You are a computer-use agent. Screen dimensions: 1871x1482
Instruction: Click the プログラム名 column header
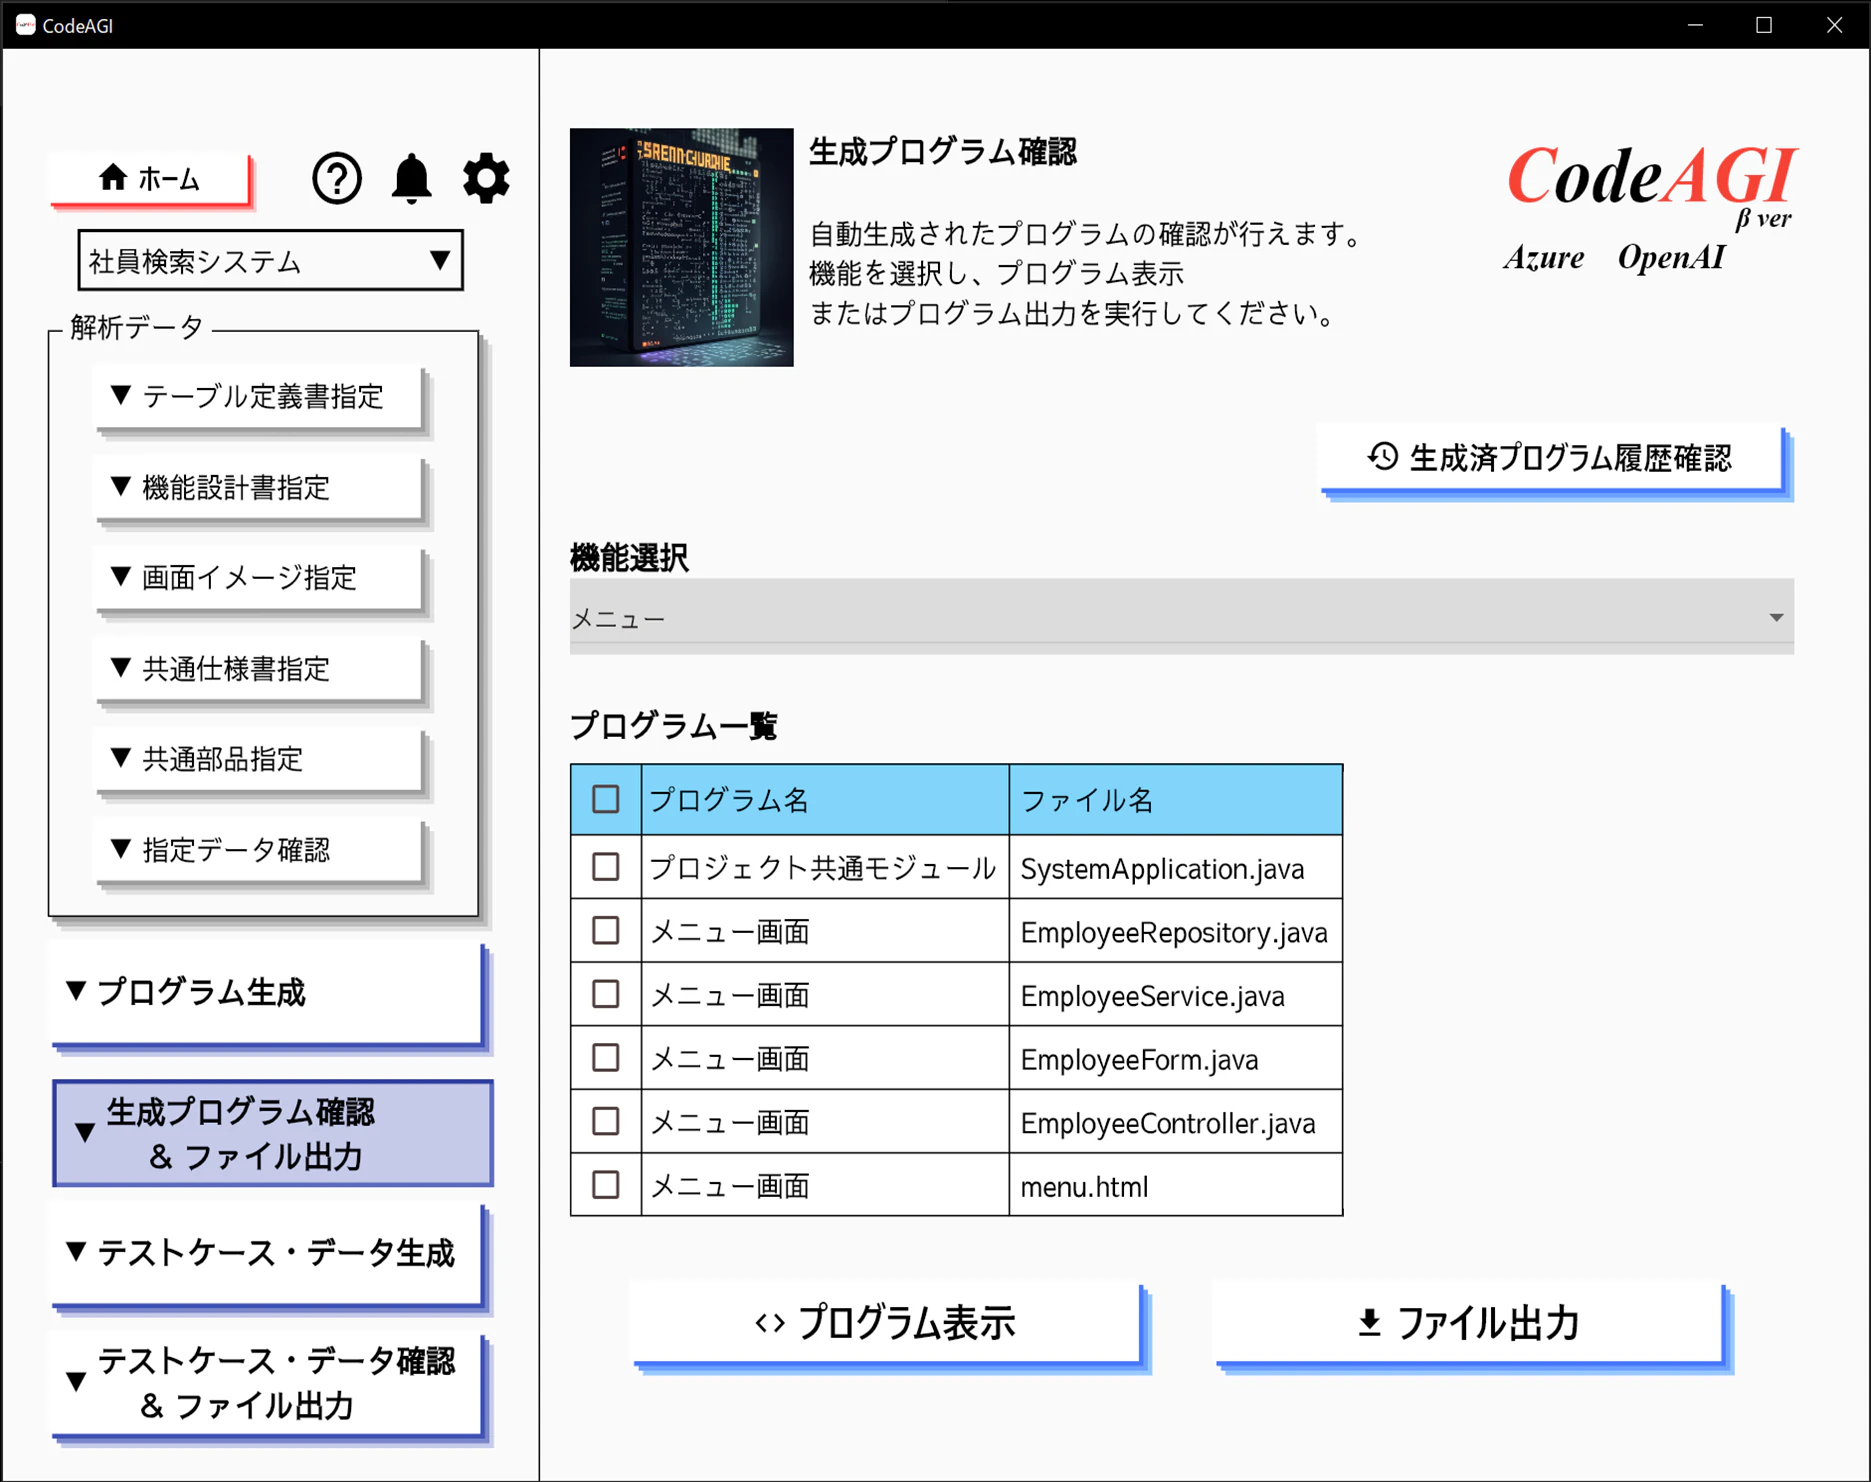point(825,800)
